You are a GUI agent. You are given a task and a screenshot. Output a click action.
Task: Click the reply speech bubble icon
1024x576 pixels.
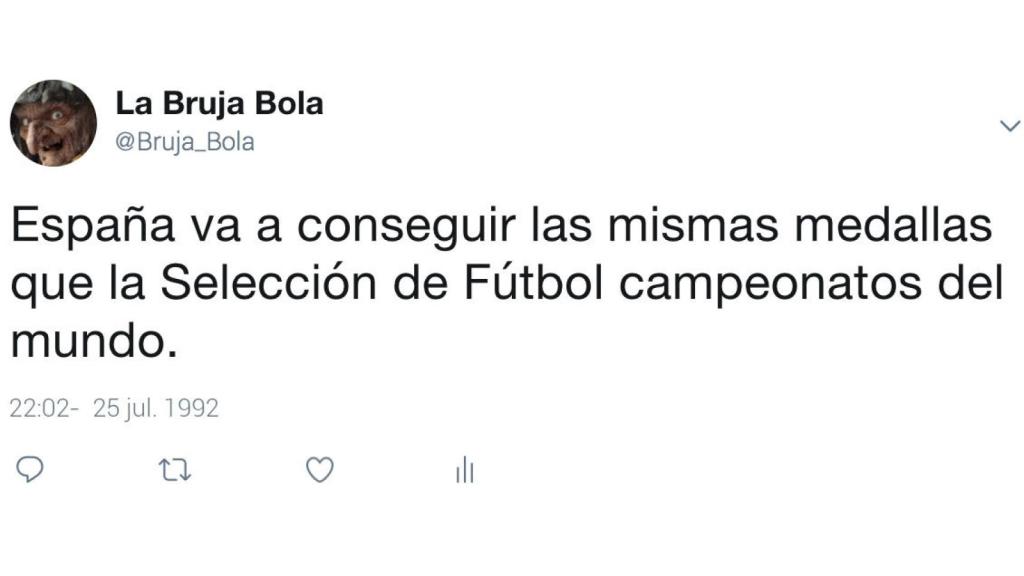(31, 469)
